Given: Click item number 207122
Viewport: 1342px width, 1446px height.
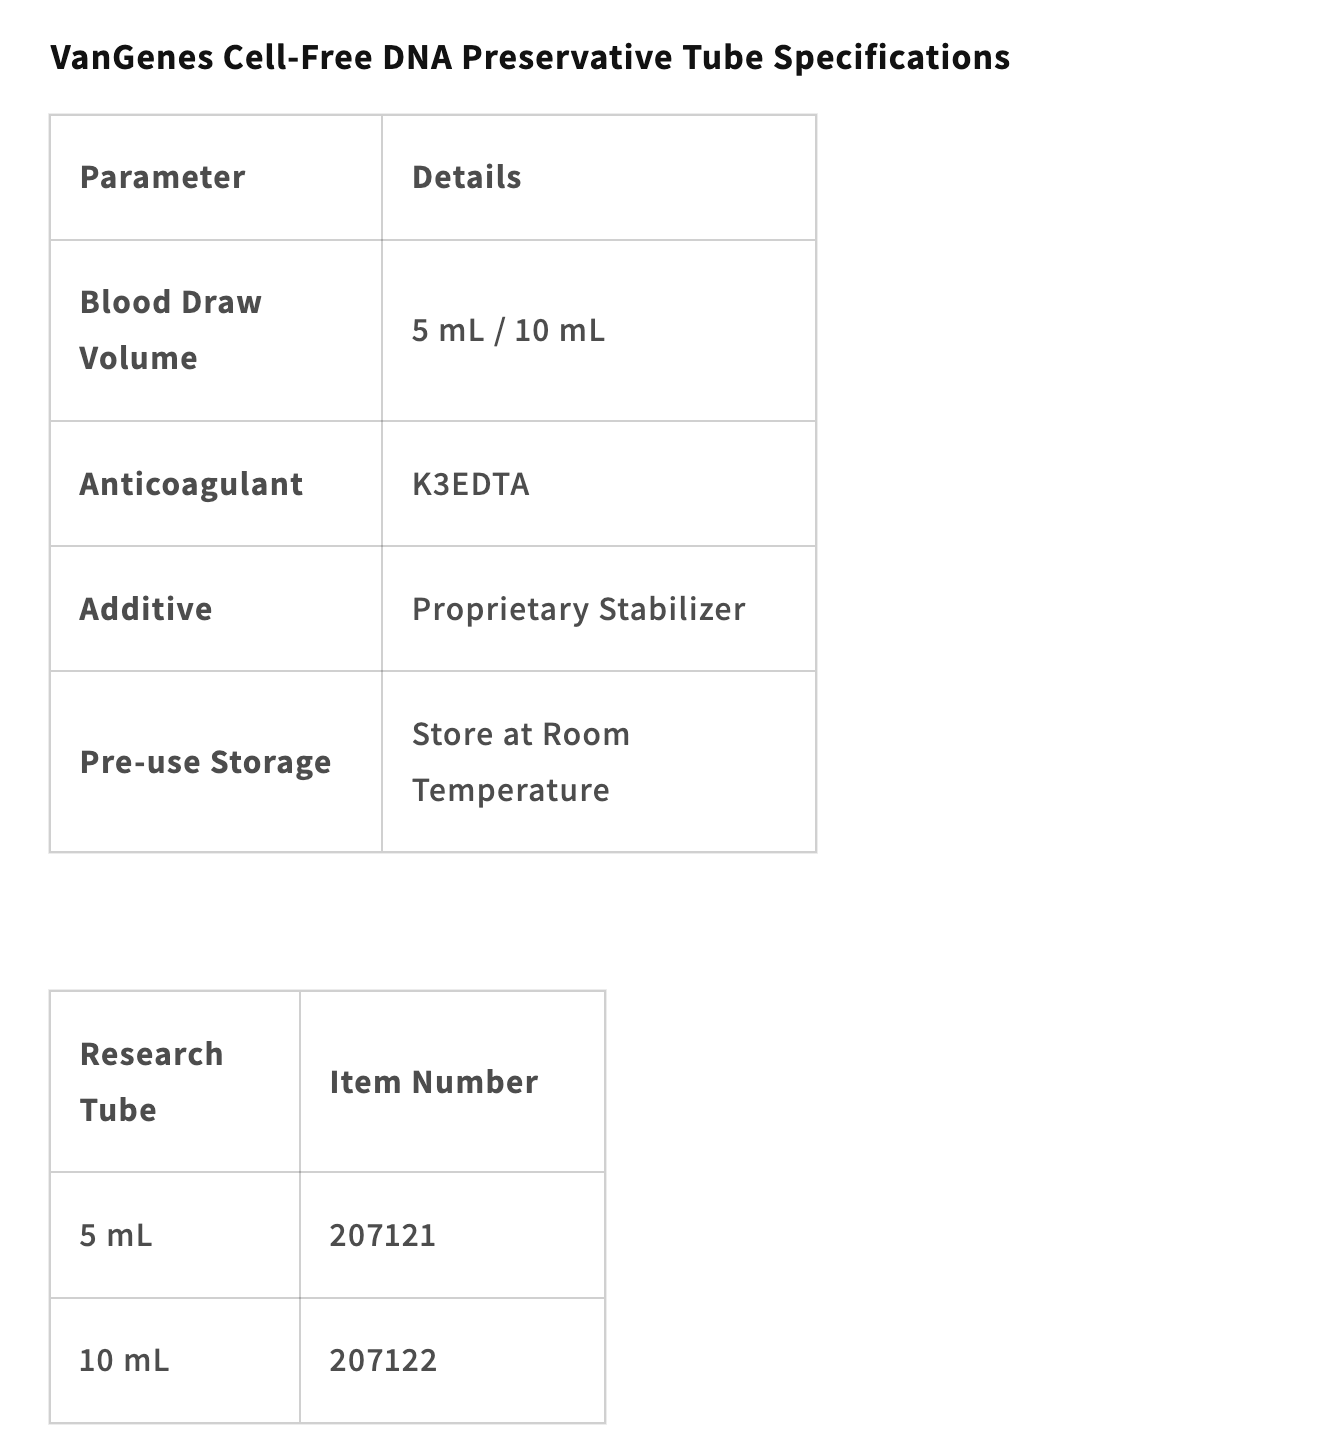Looking at the screenshot, I should [383, 1361].
